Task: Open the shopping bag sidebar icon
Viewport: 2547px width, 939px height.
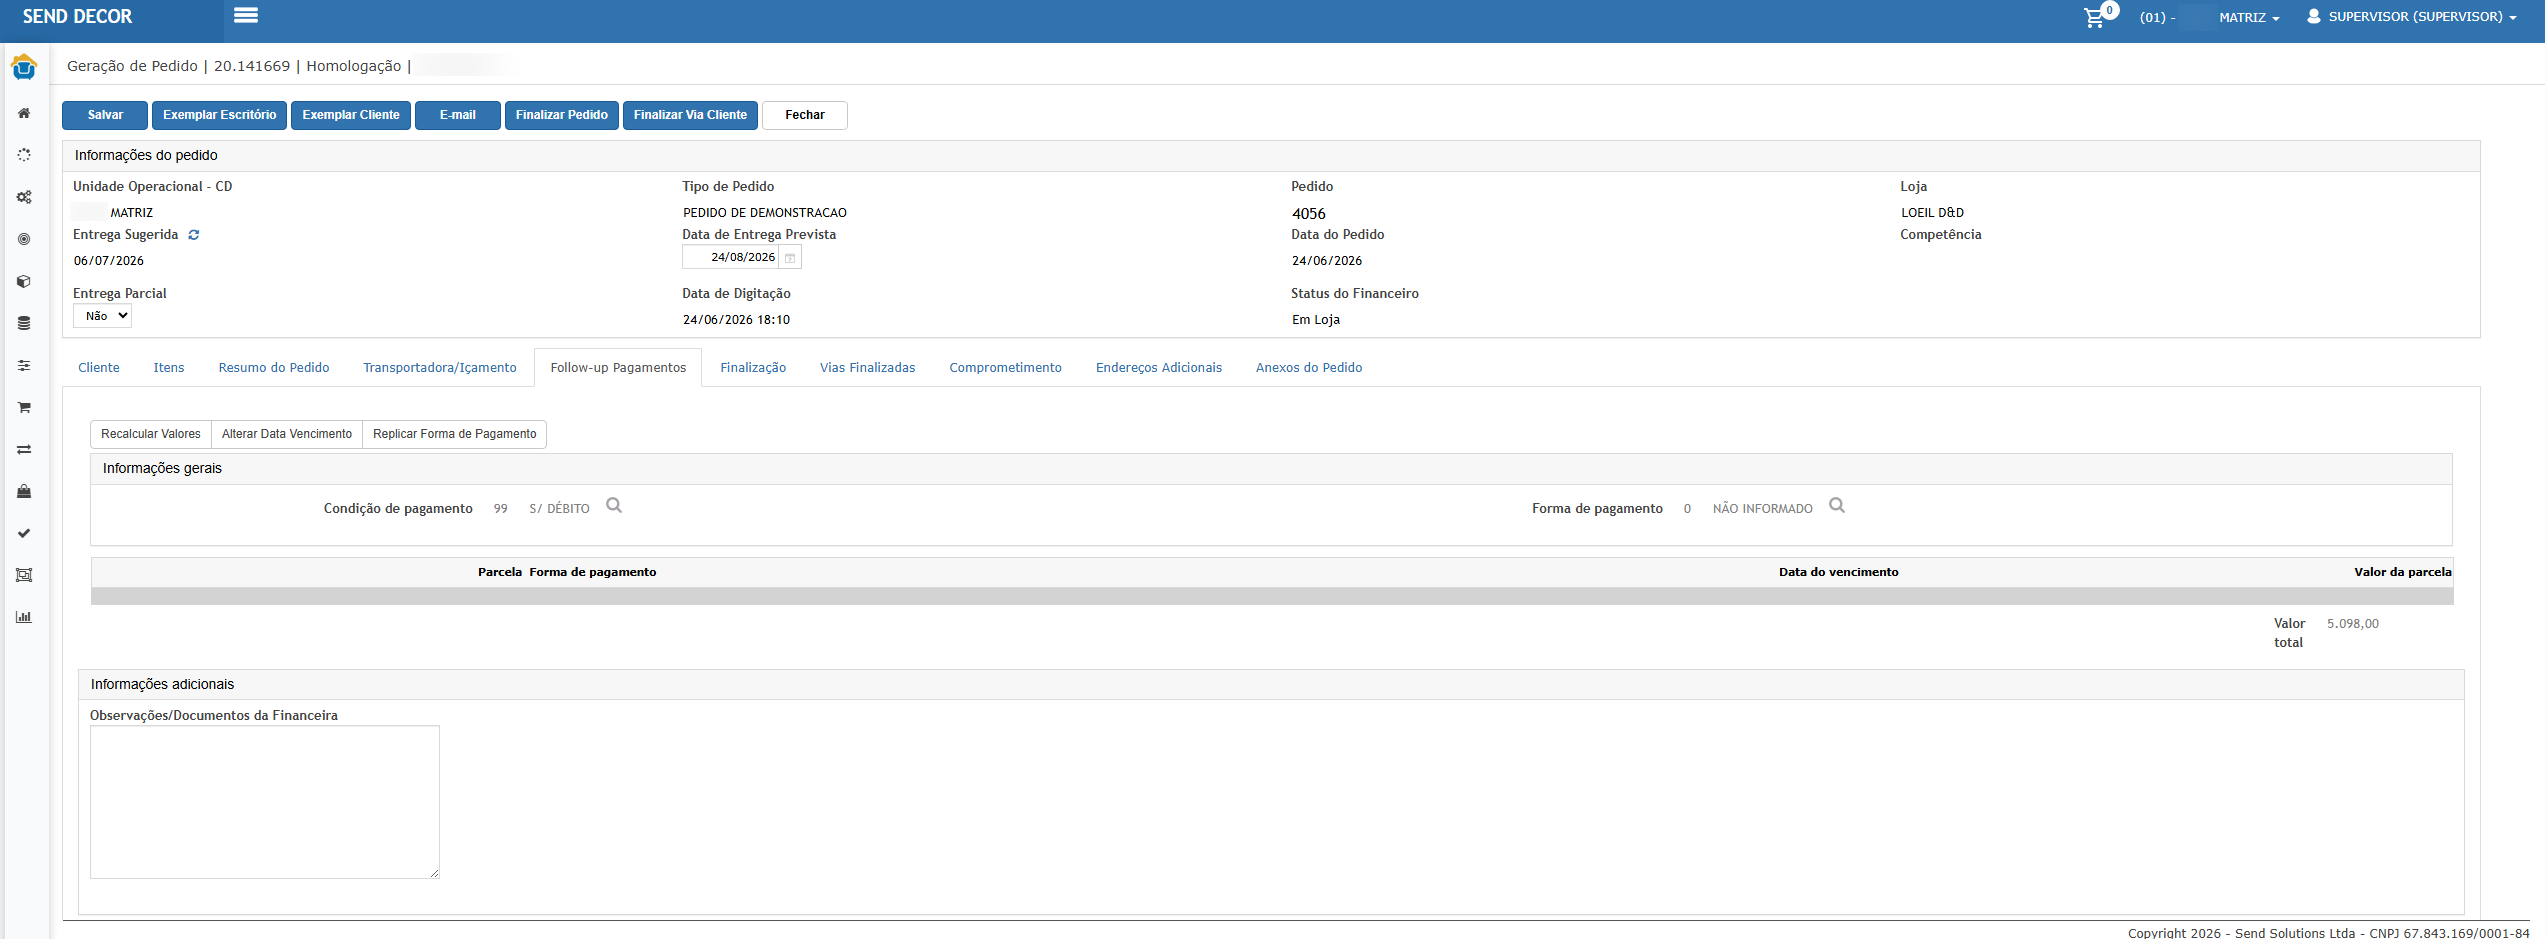Action: pos(24,491)
